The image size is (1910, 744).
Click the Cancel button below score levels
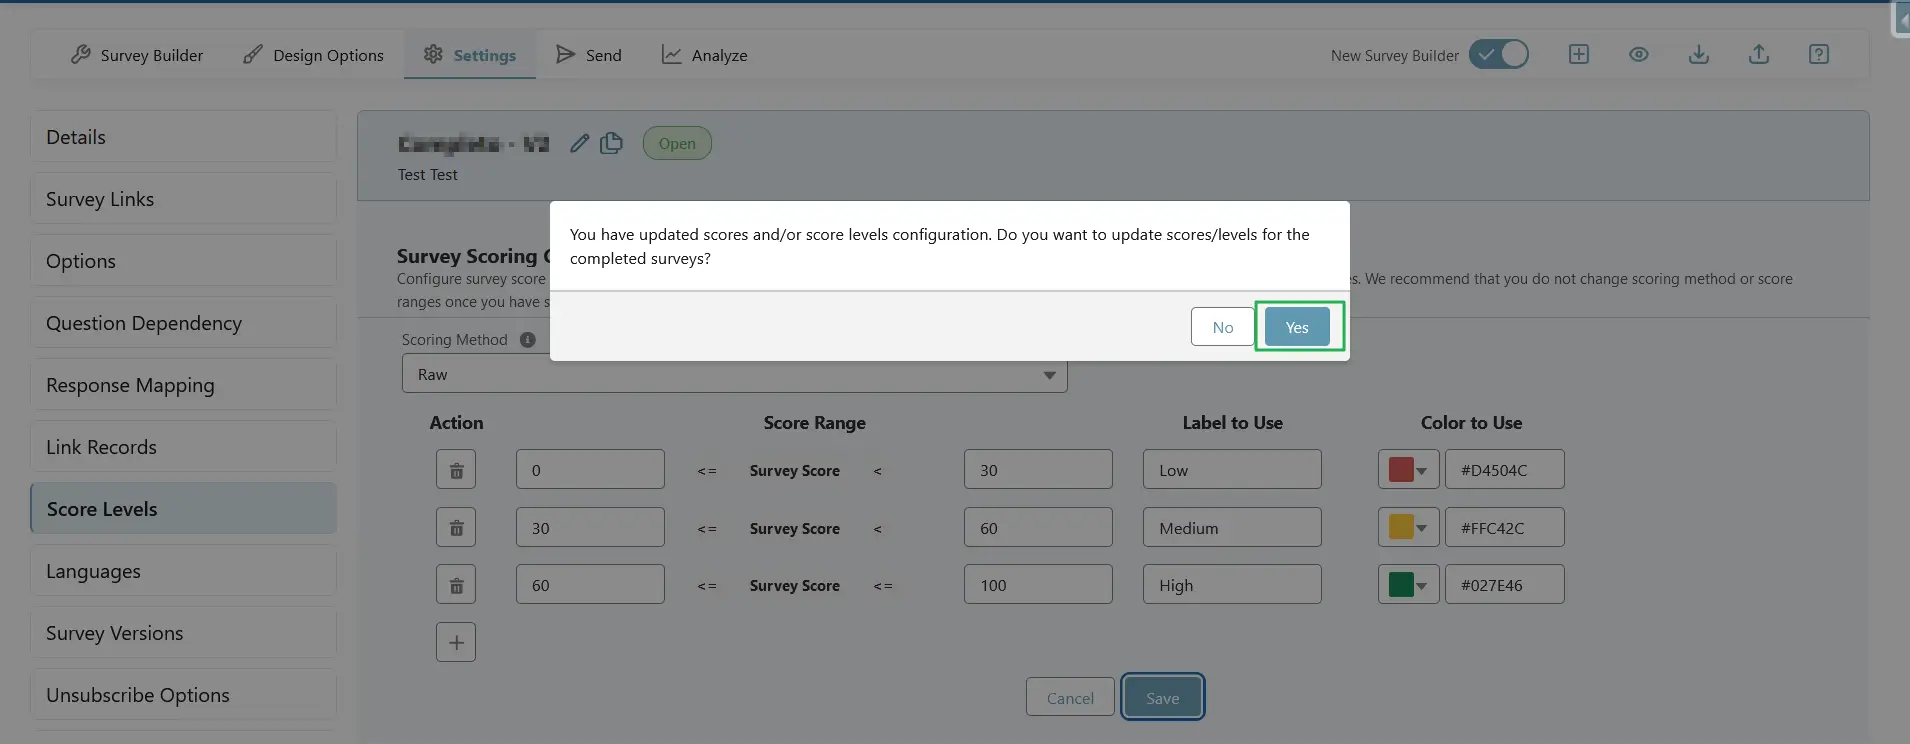pos(1070,697)
